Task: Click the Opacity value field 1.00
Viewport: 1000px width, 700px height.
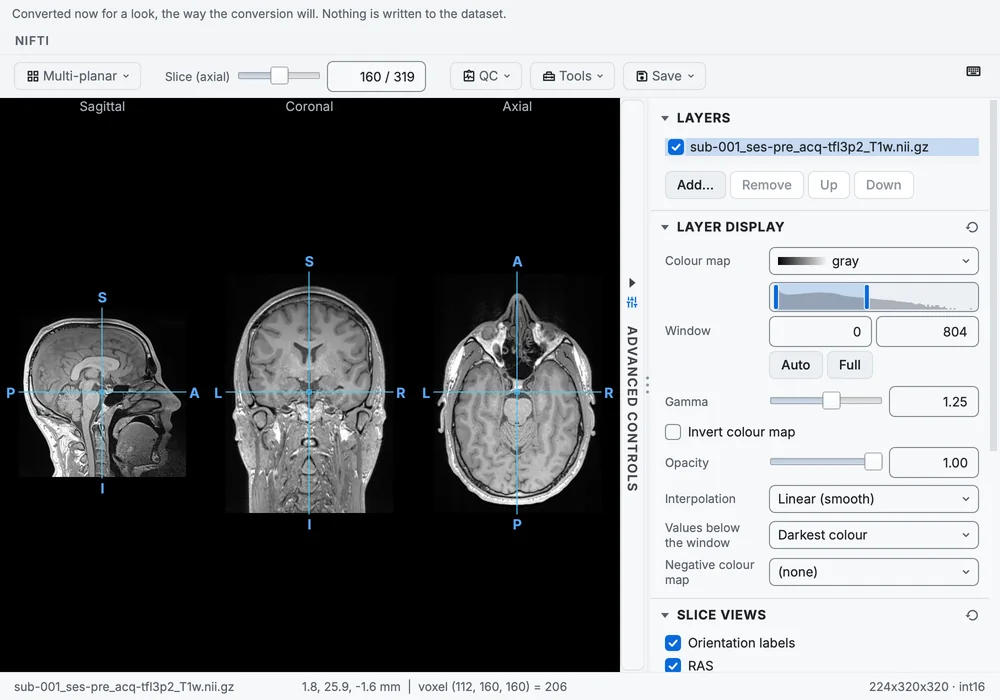Action: (x=934, y=463)
